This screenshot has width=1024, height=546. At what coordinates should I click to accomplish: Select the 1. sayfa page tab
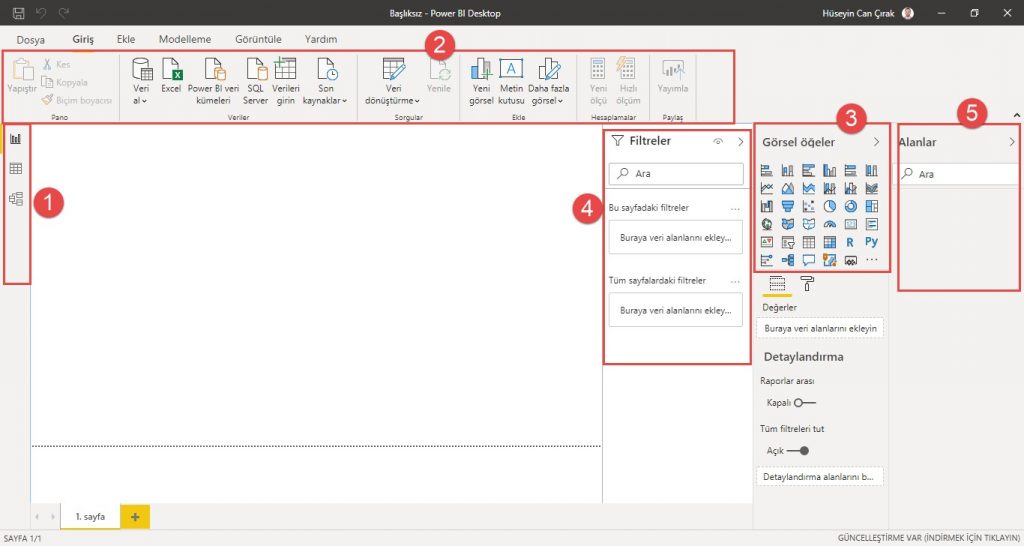pyautogui.click(x=90, y=516)
